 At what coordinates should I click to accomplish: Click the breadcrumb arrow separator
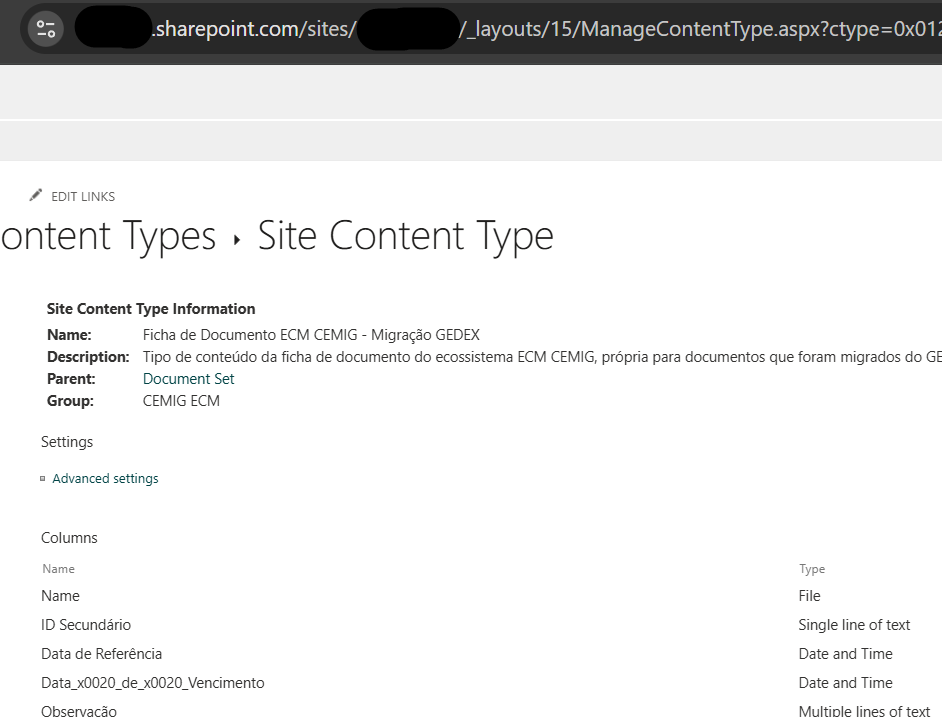tap(237, 240)
